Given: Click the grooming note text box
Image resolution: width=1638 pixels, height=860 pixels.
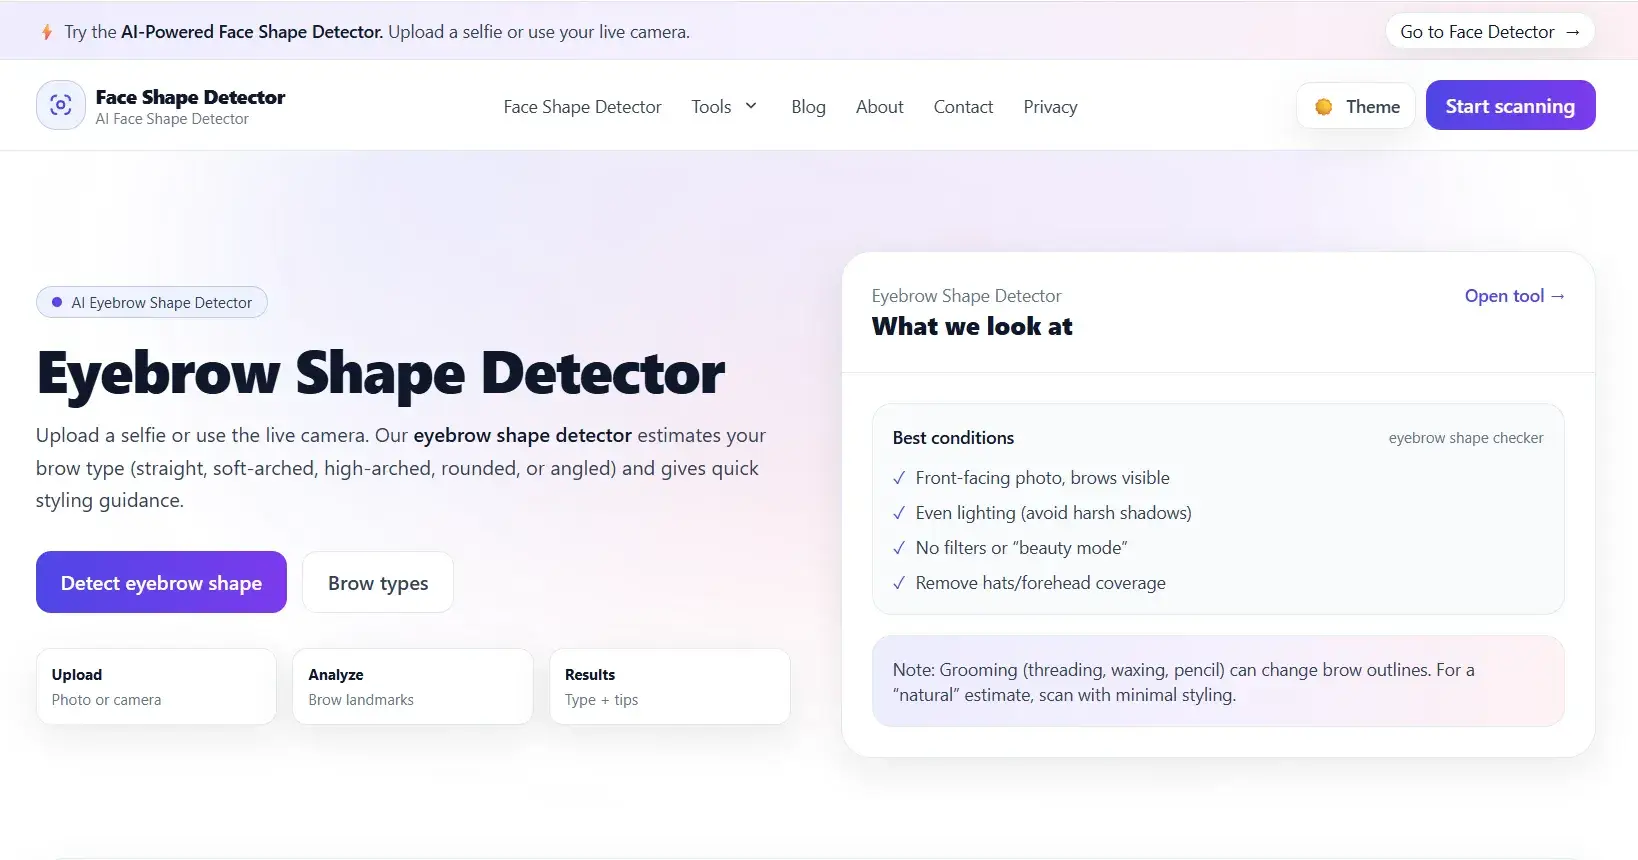Looking at the screenshot, I should coord(1218,681).
